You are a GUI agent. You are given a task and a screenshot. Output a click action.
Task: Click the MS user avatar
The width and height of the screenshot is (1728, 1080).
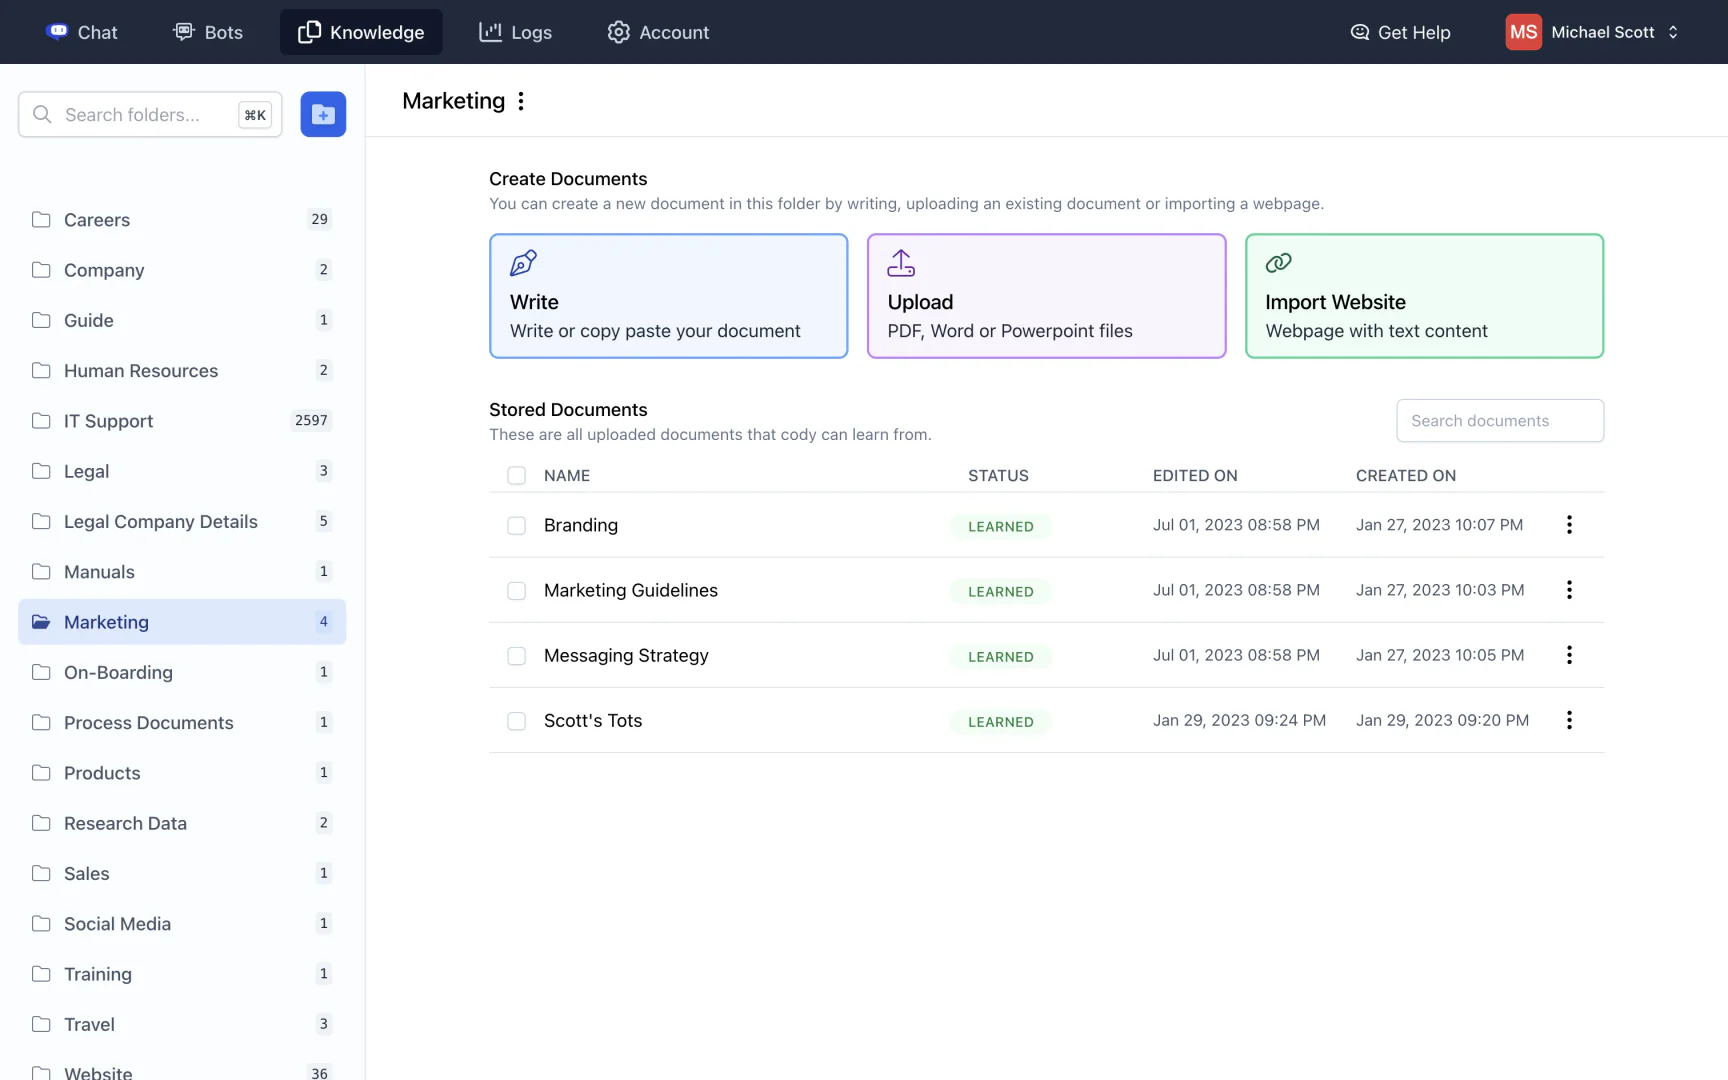(1523, 32)
